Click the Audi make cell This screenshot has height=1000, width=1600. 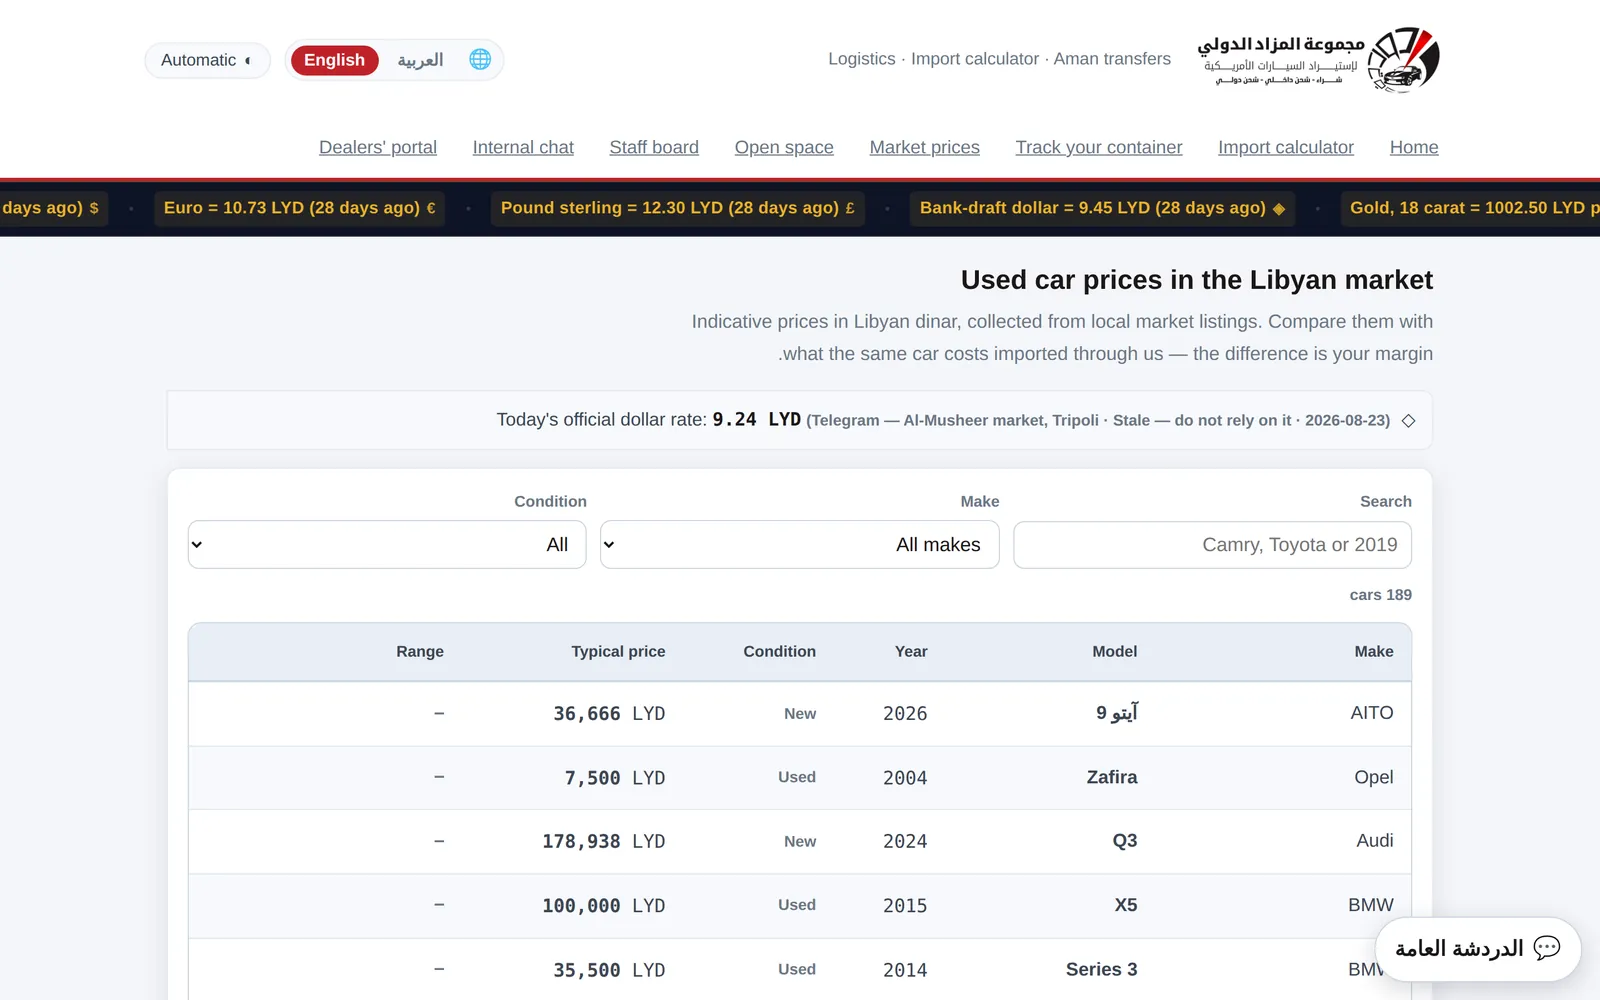click(1375, 841)
